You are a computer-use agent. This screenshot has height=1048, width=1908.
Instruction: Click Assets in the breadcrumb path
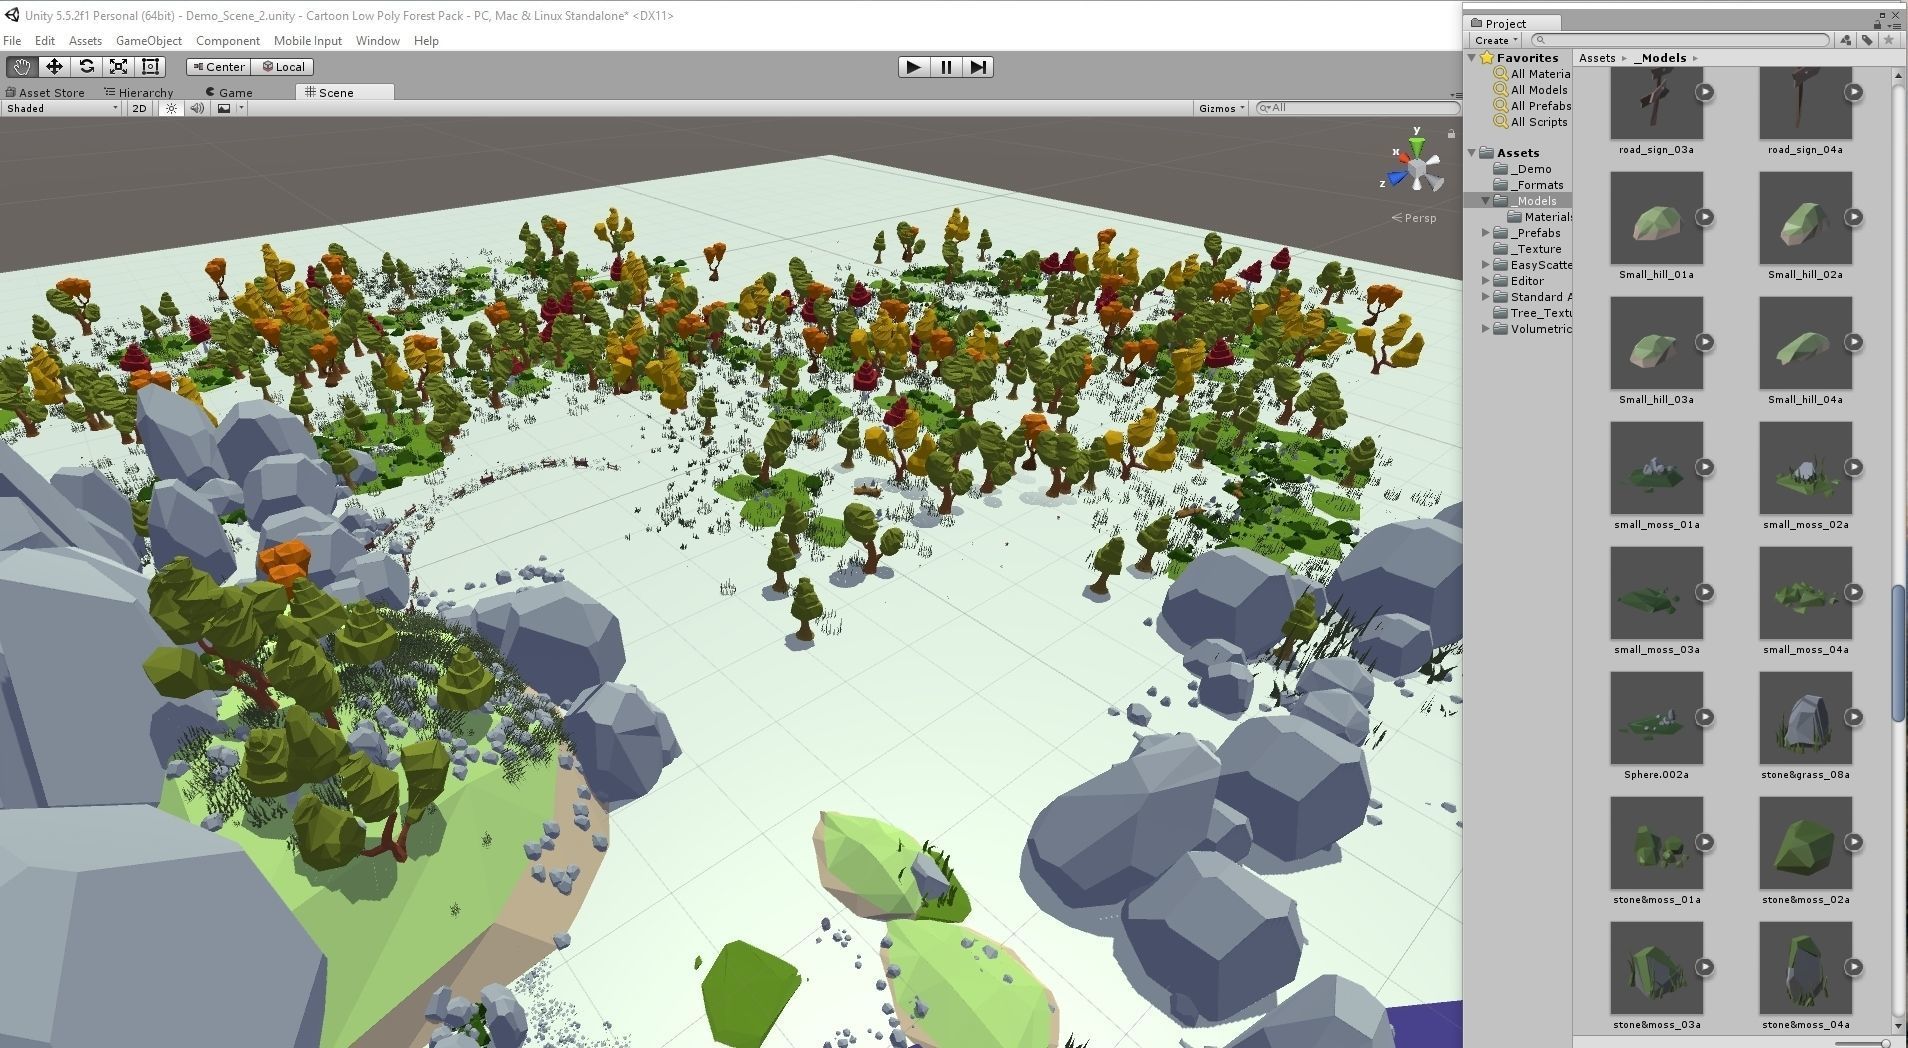coord(1597,58)
